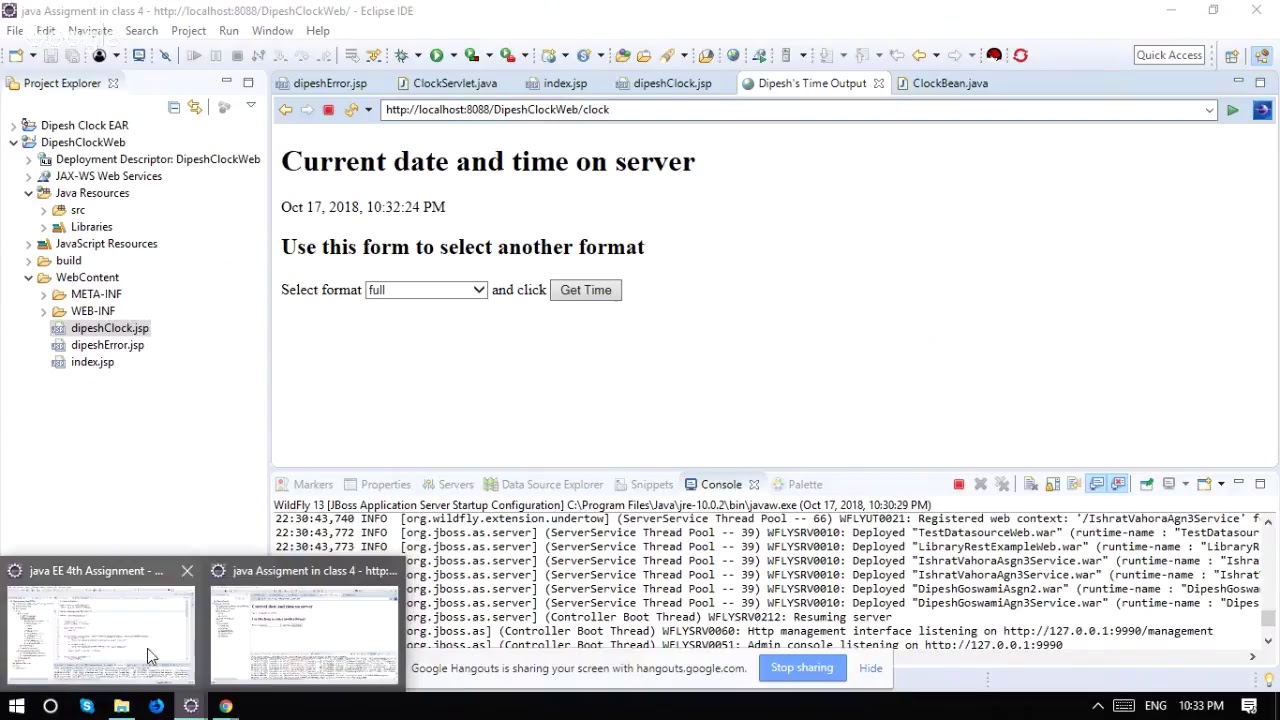Toggle Show Console When Standard Out Changes
This screenshot has height=720, width=1280.
1097,485
